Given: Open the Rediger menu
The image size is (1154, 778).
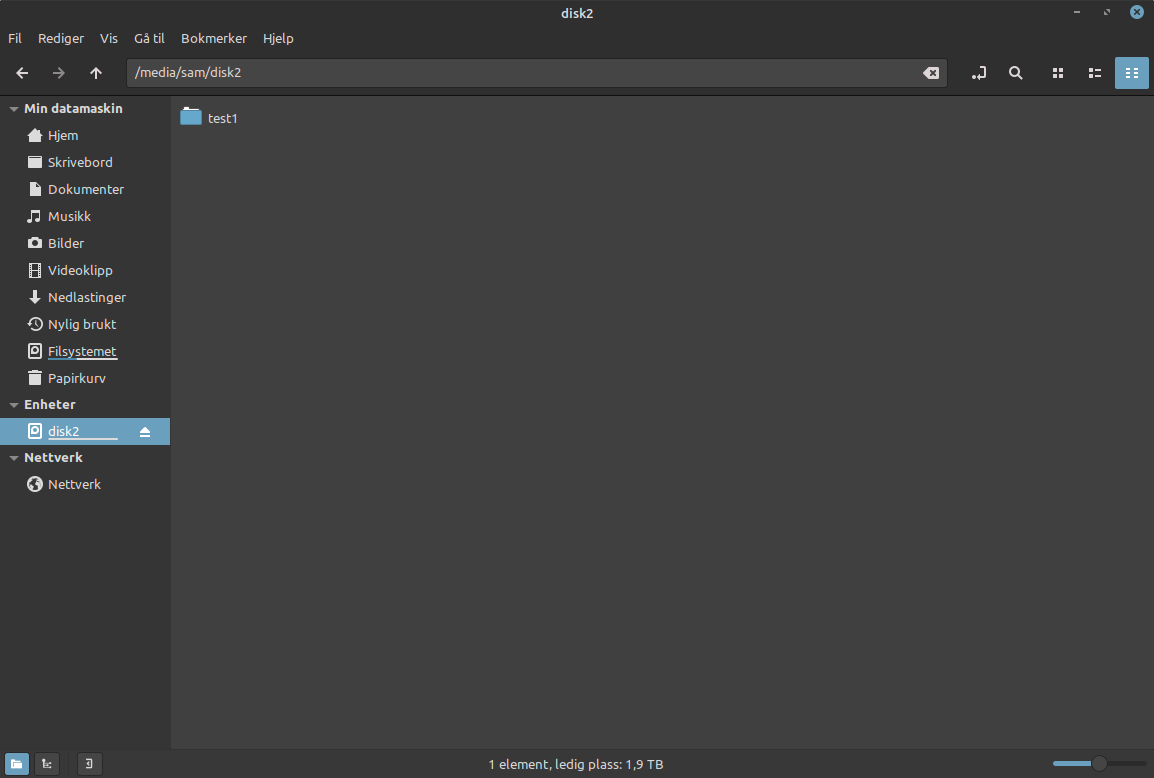Looking at the screenshot, I should coord(60,38).
